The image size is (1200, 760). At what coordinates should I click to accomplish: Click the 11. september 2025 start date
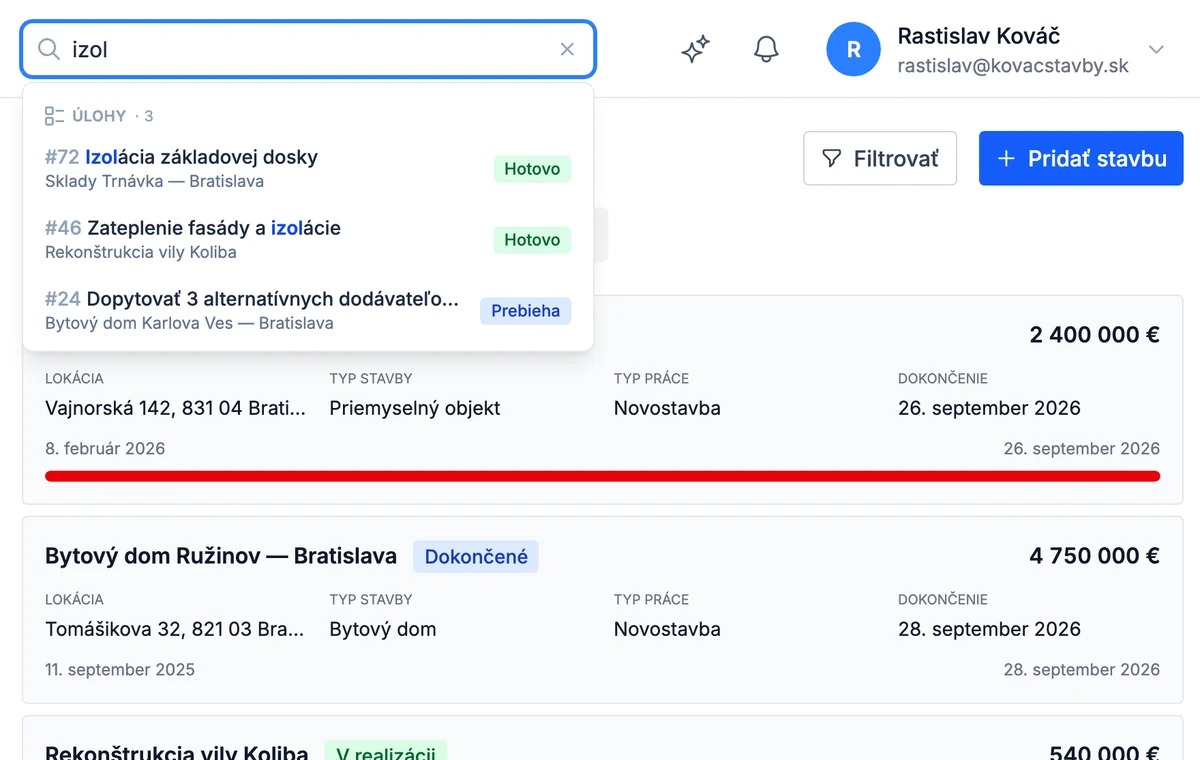120,669
